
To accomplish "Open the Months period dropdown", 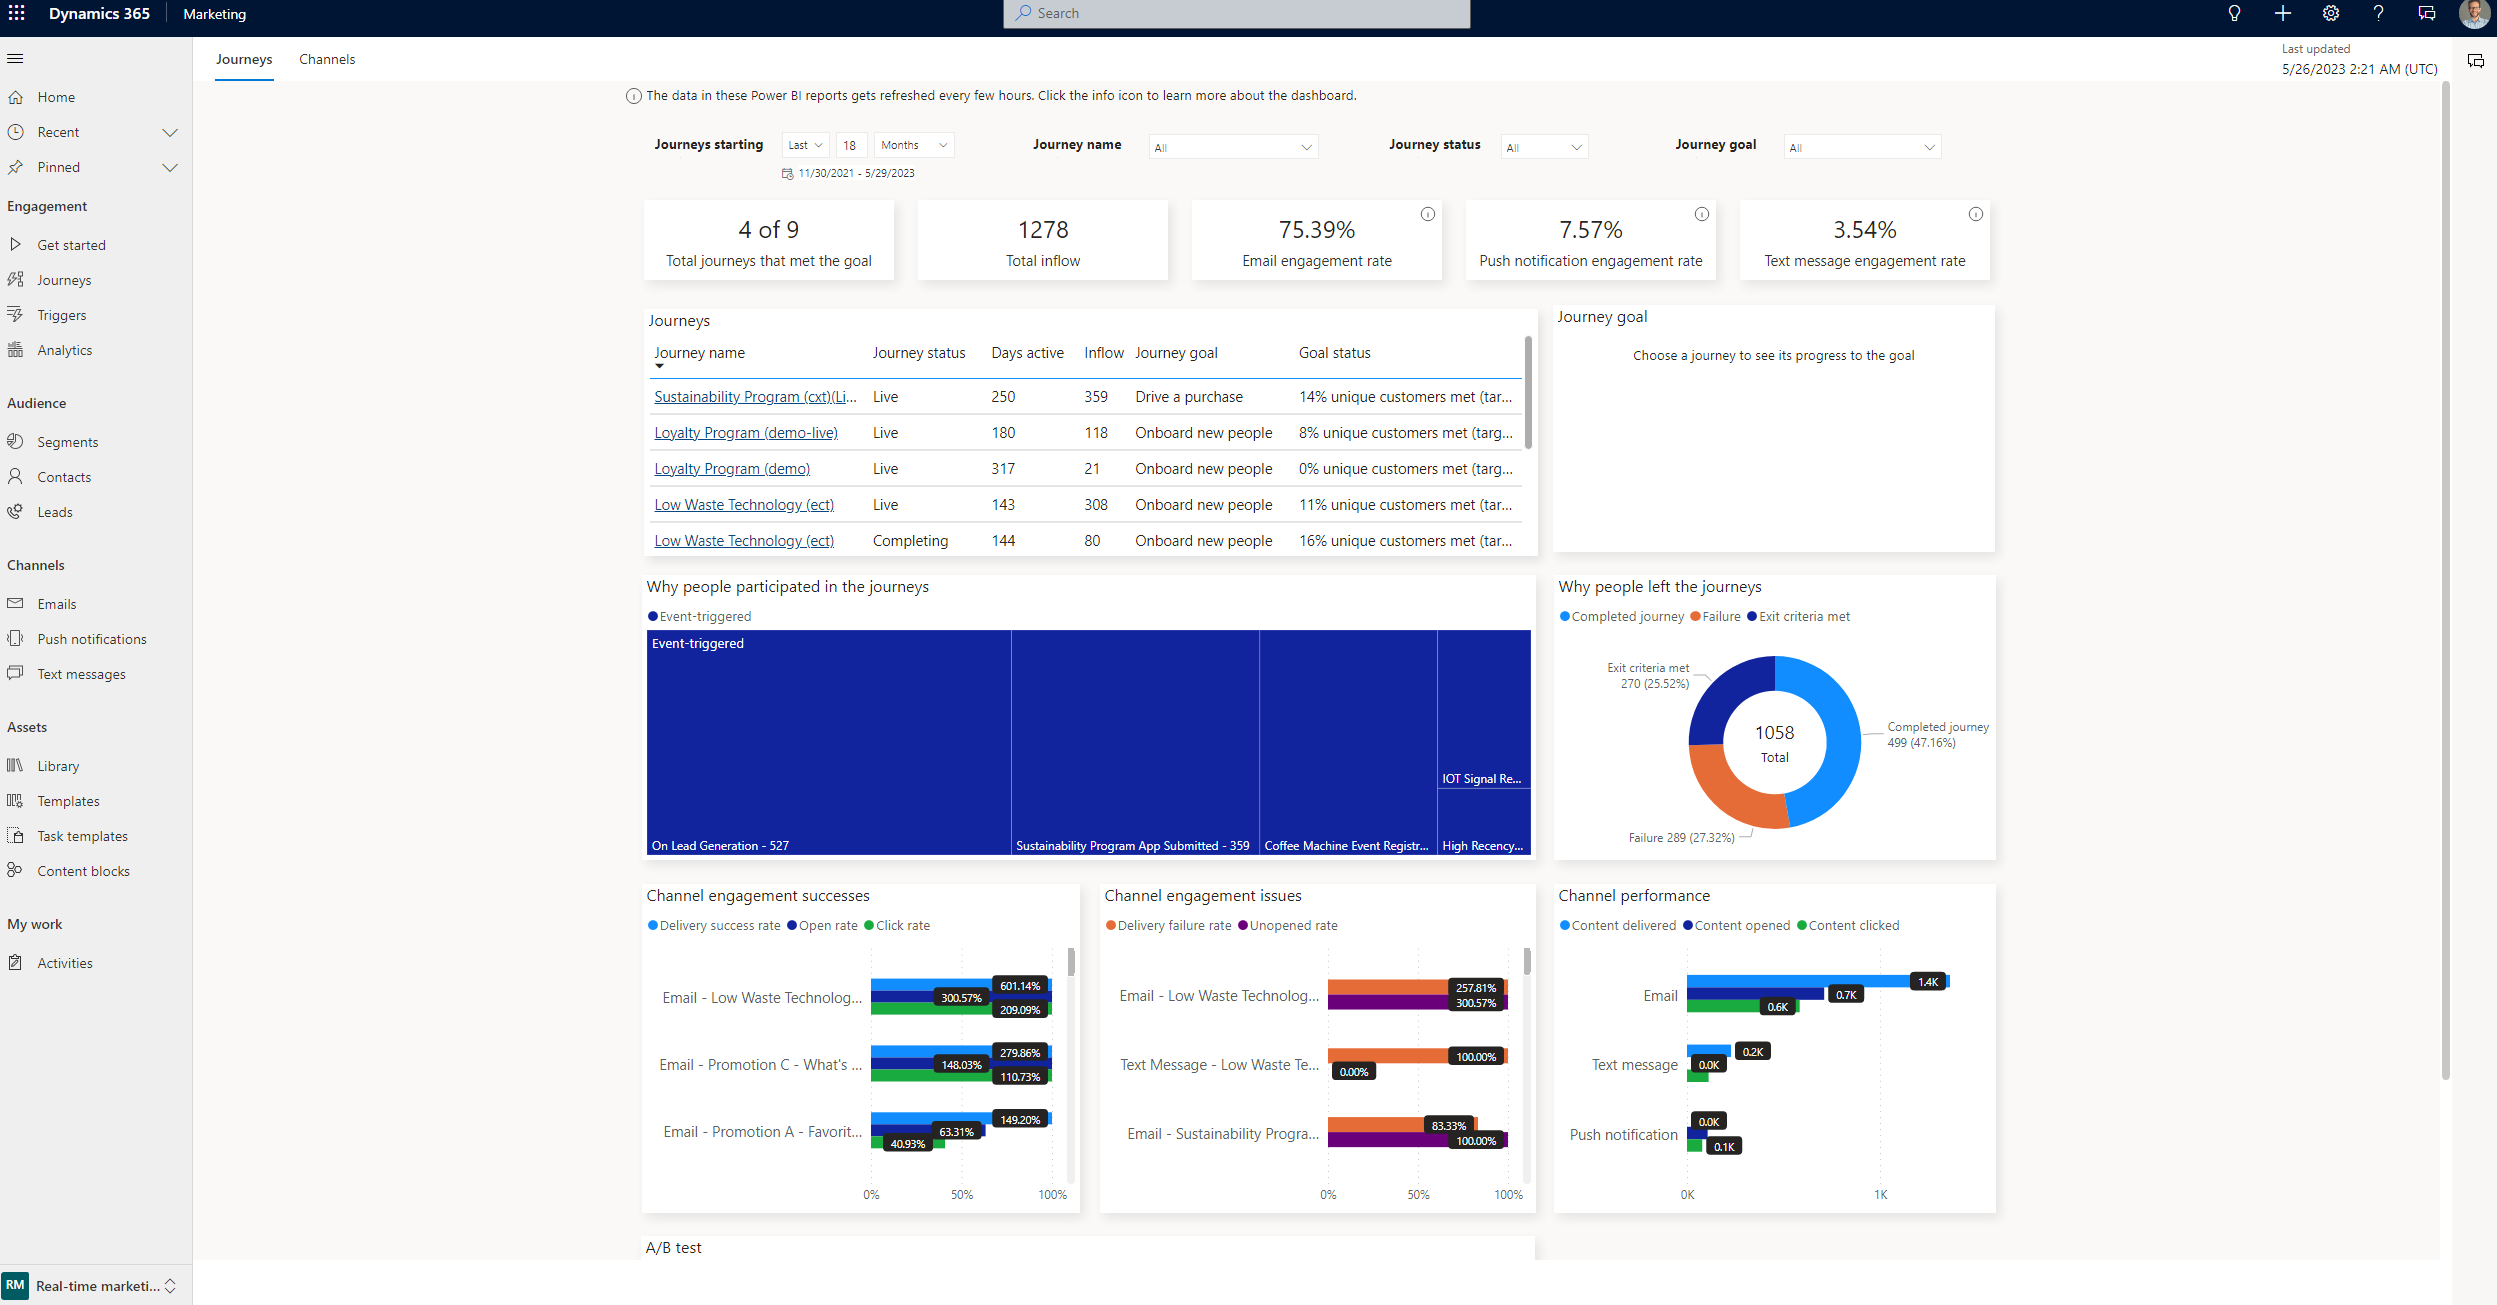I will tap(913, 145).
